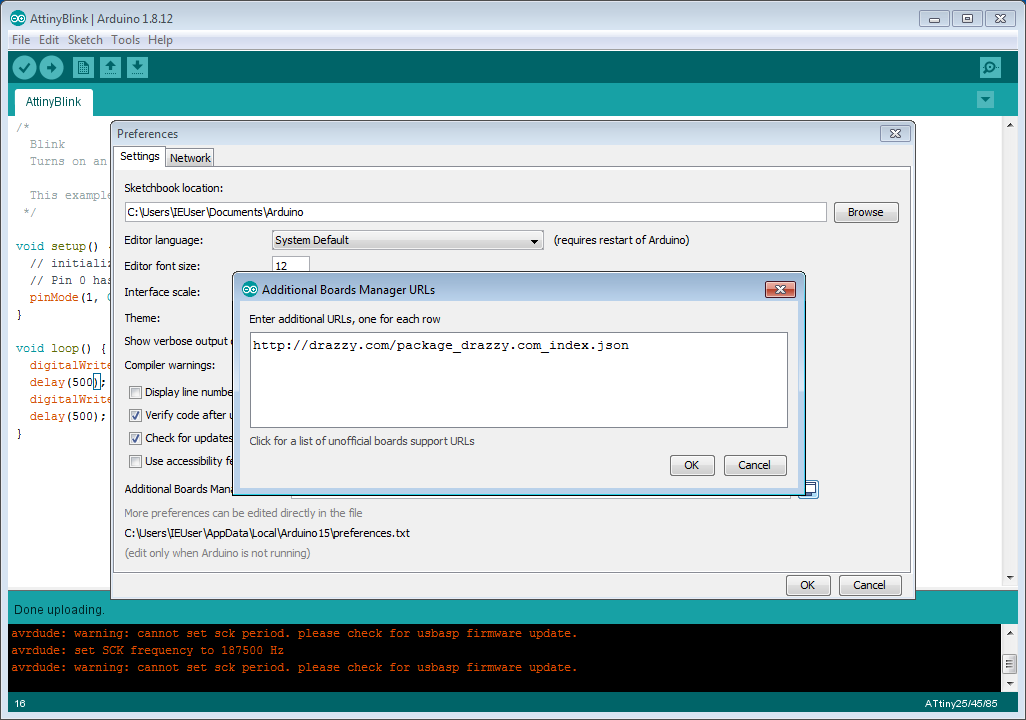This screenshot has width=1026, height=720.
Task: Open the File menu
Action: 21,40
